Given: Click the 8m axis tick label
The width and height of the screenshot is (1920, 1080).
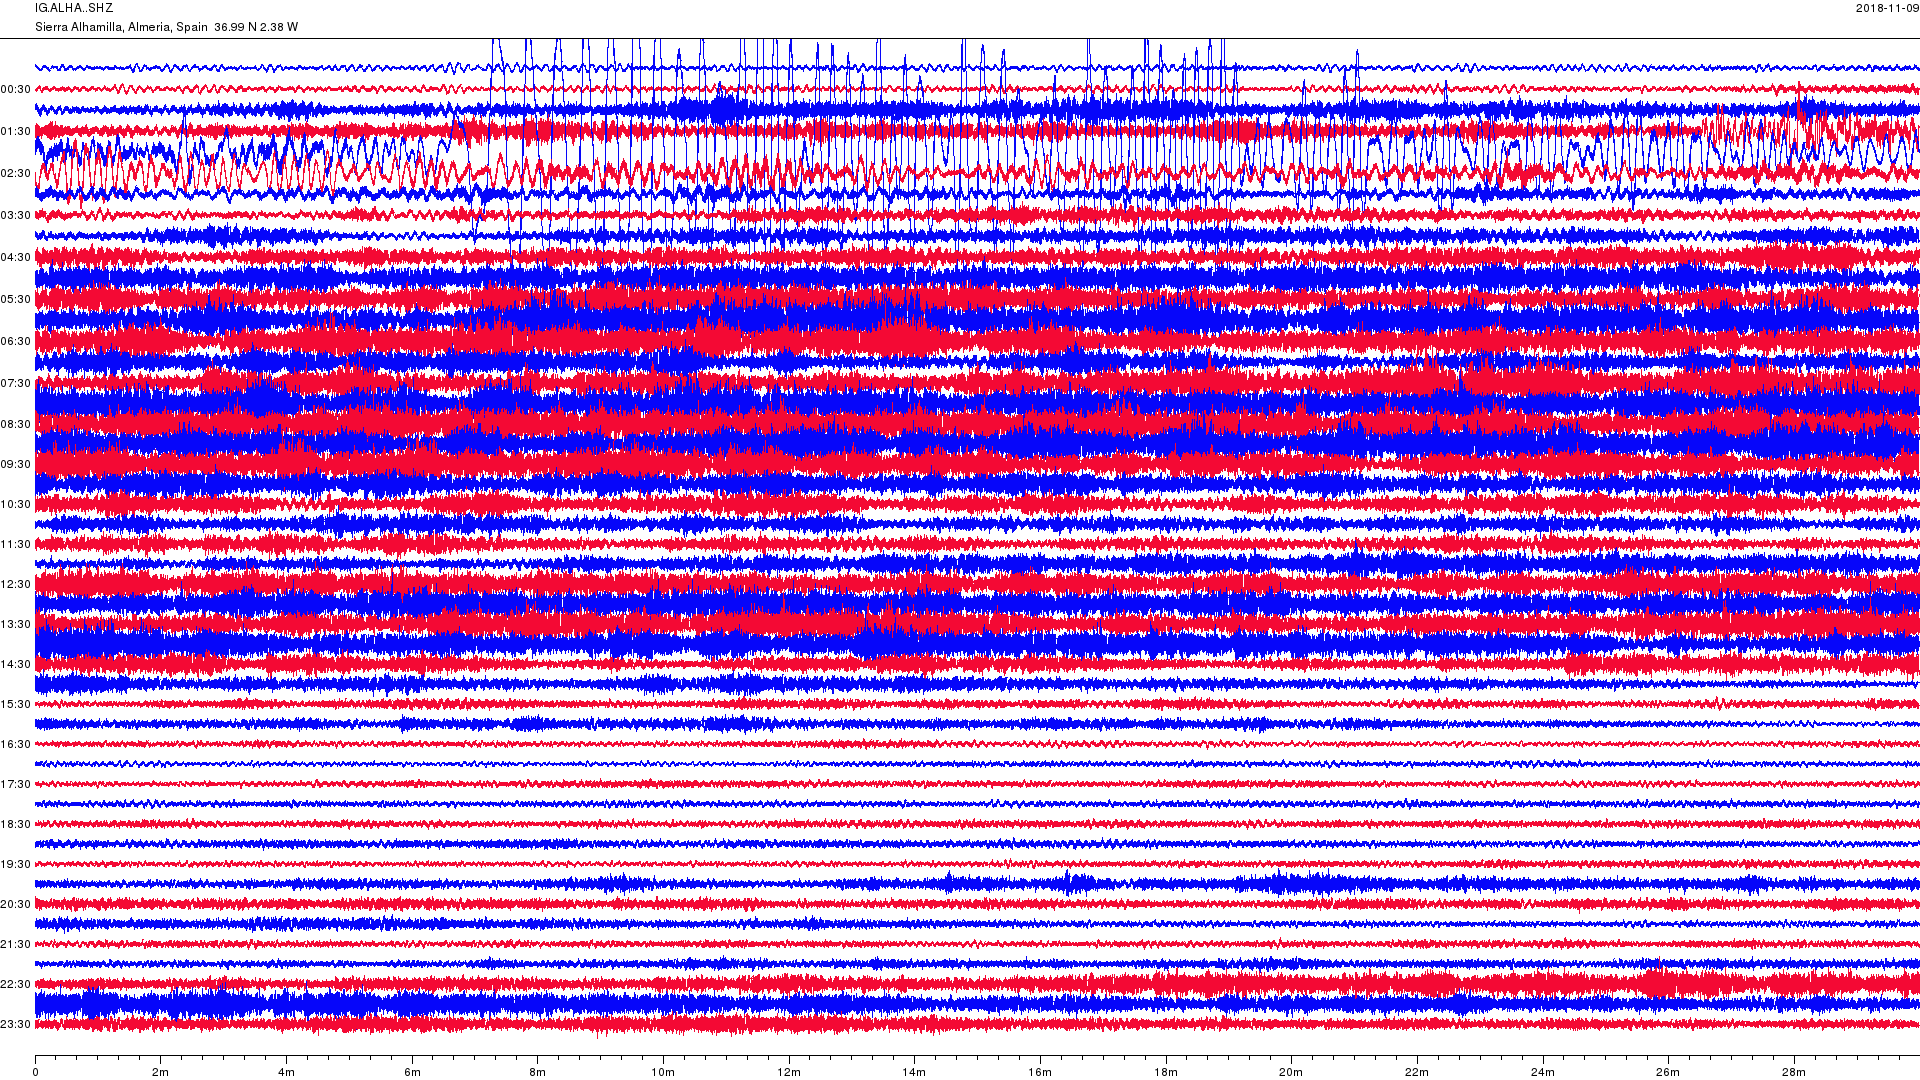Looking at the screenshot, I should (537, 1073).
